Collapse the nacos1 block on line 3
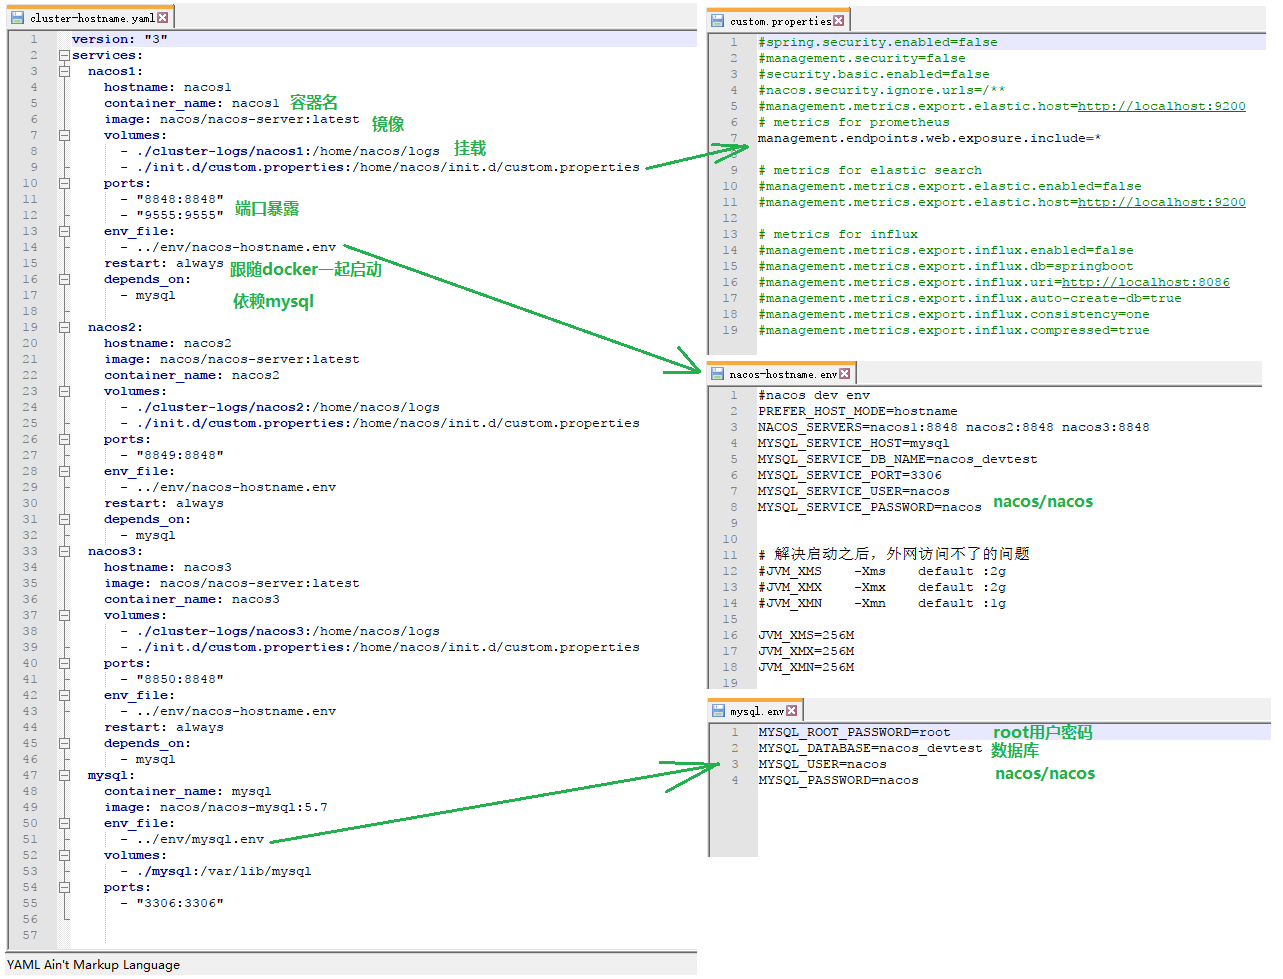1283x979 pixels. (x=64, y=71)
